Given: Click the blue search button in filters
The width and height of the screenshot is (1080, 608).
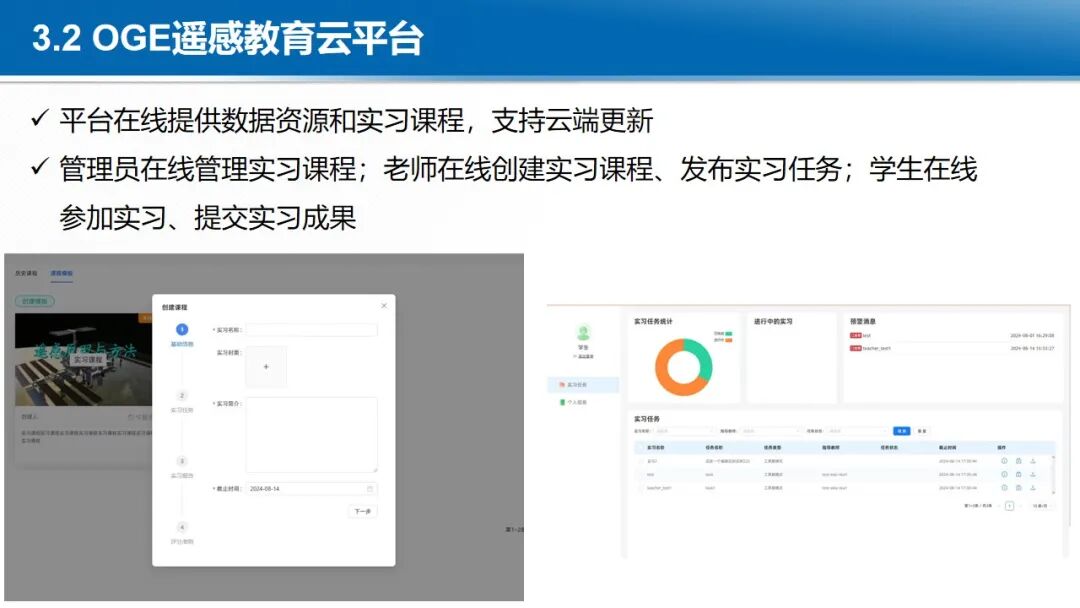Looking at the screenshot, I should (902, 431).
